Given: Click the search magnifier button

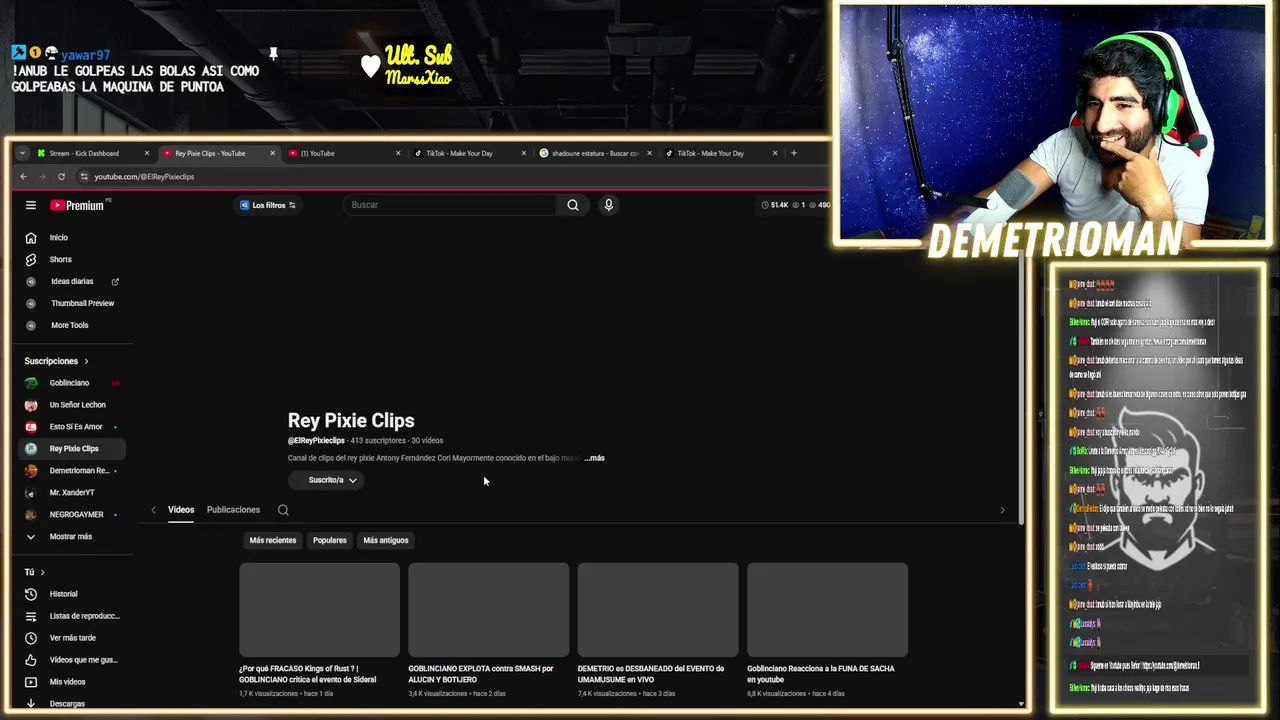Looking at the screenshot, I should click(x=573, y=205).
